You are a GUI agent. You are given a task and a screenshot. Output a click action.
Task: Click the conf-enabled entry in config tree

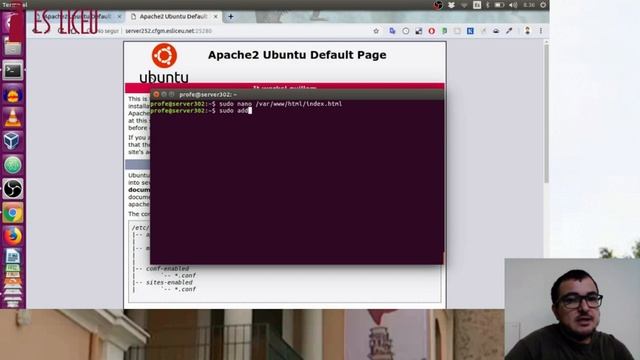(167, 269)
